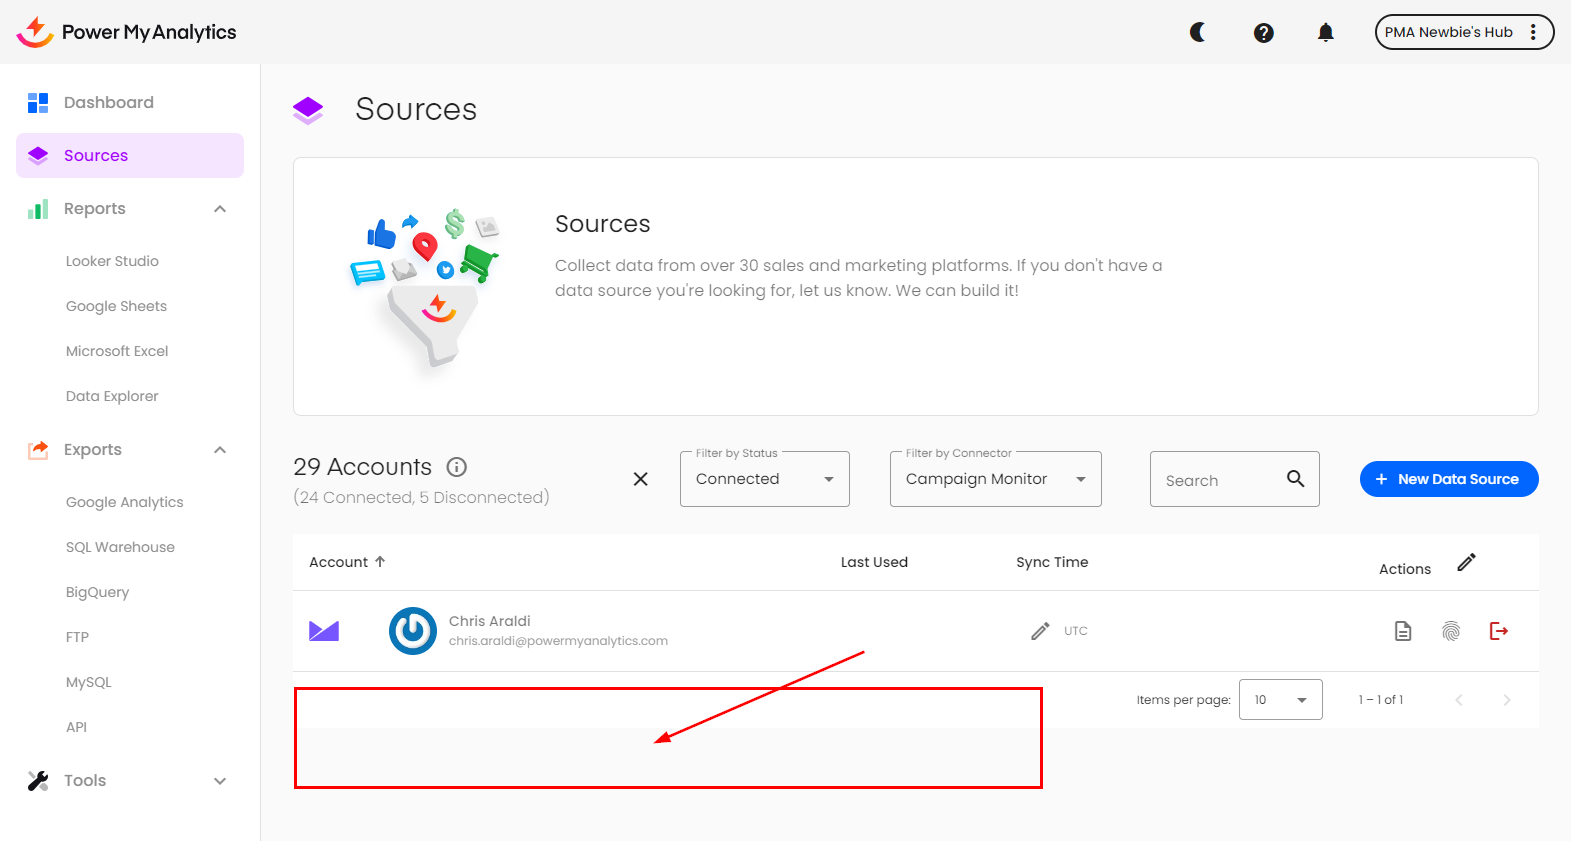The width and height of the screenshot is (1571, 841).
Task: Toggle dark mode moon icon
Action: tap(1197, 33)
